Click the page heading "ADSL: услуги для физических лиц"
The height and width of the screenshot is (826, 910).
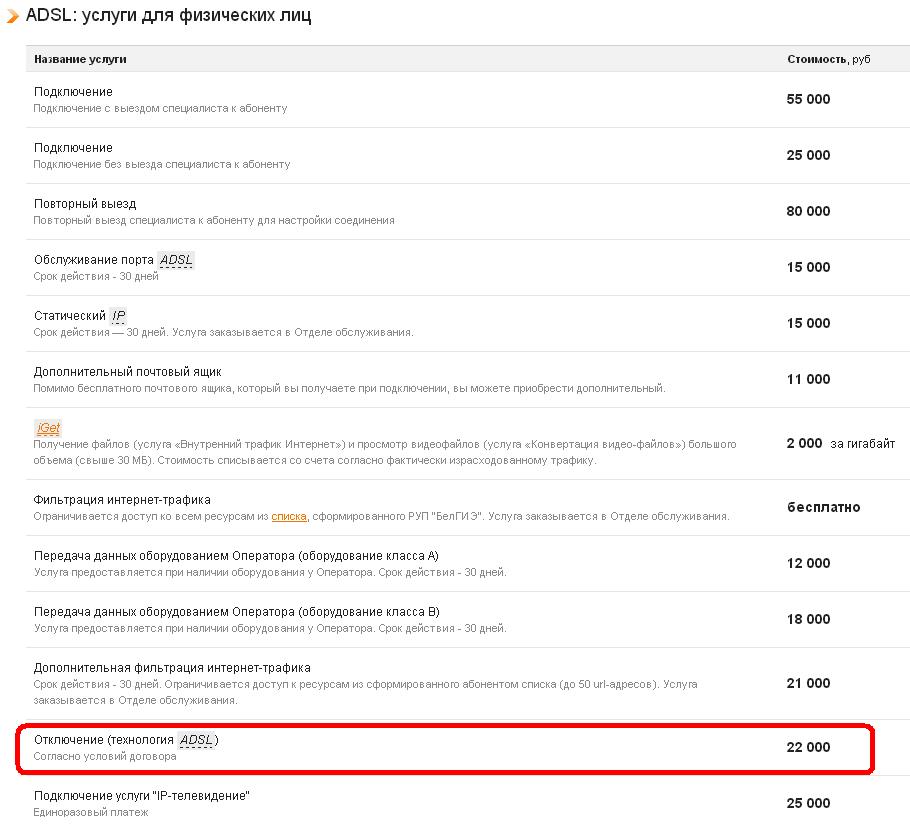168,16
